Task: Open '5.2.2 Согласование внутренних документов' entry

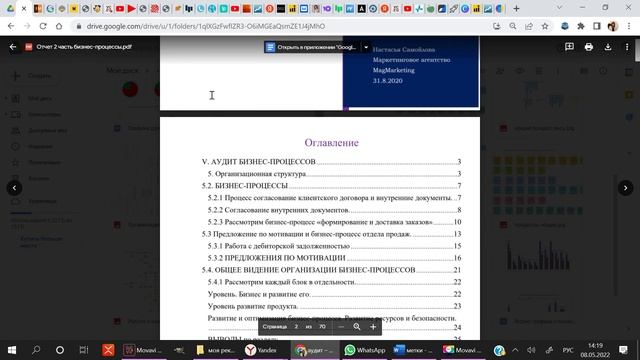Action: [x=334, y=210]
